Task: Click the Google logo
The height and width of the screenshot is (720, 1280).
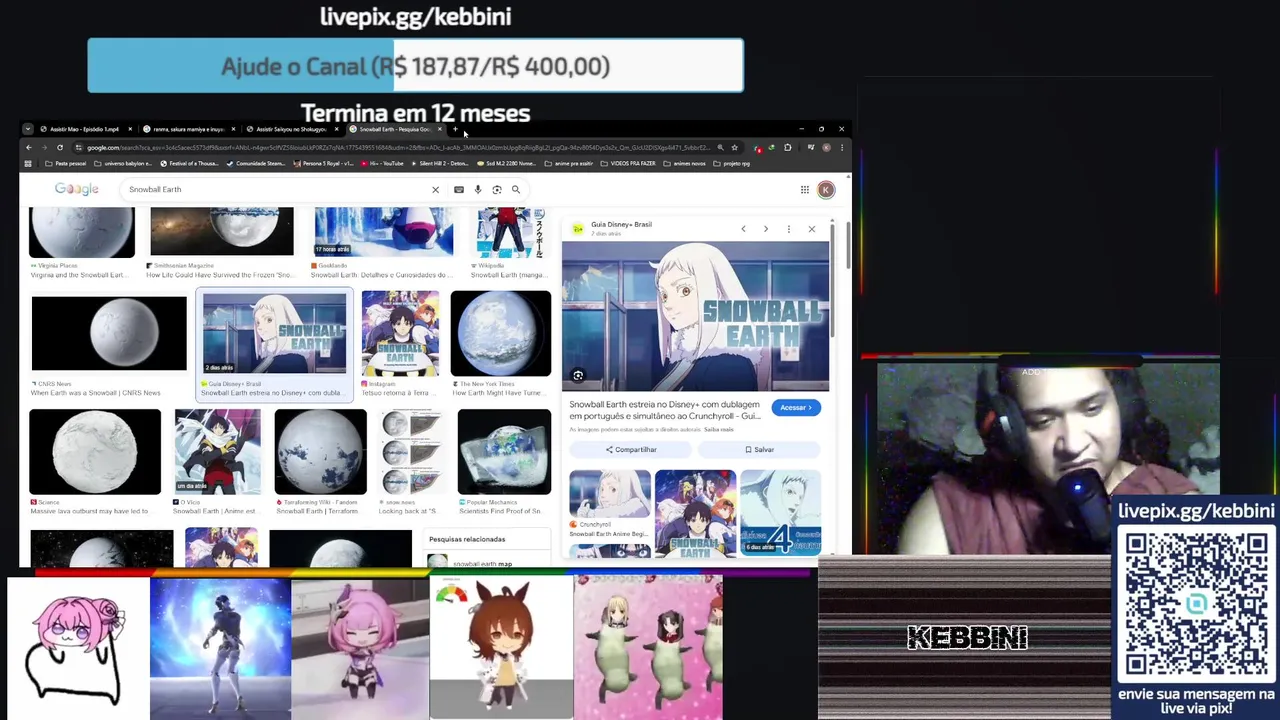Action: pyautogui.click(x=76, y=189)
